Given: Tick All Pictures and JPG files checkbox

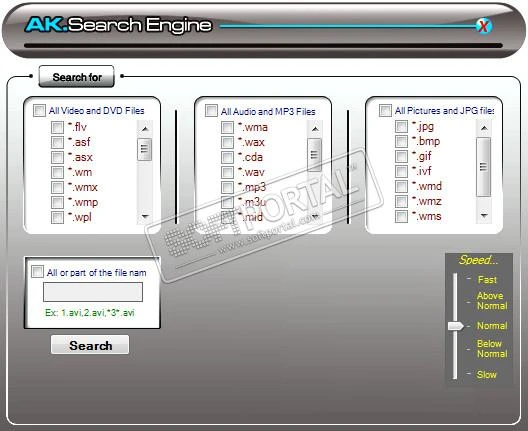Looking at the screenshot, I should pos(385,110).
